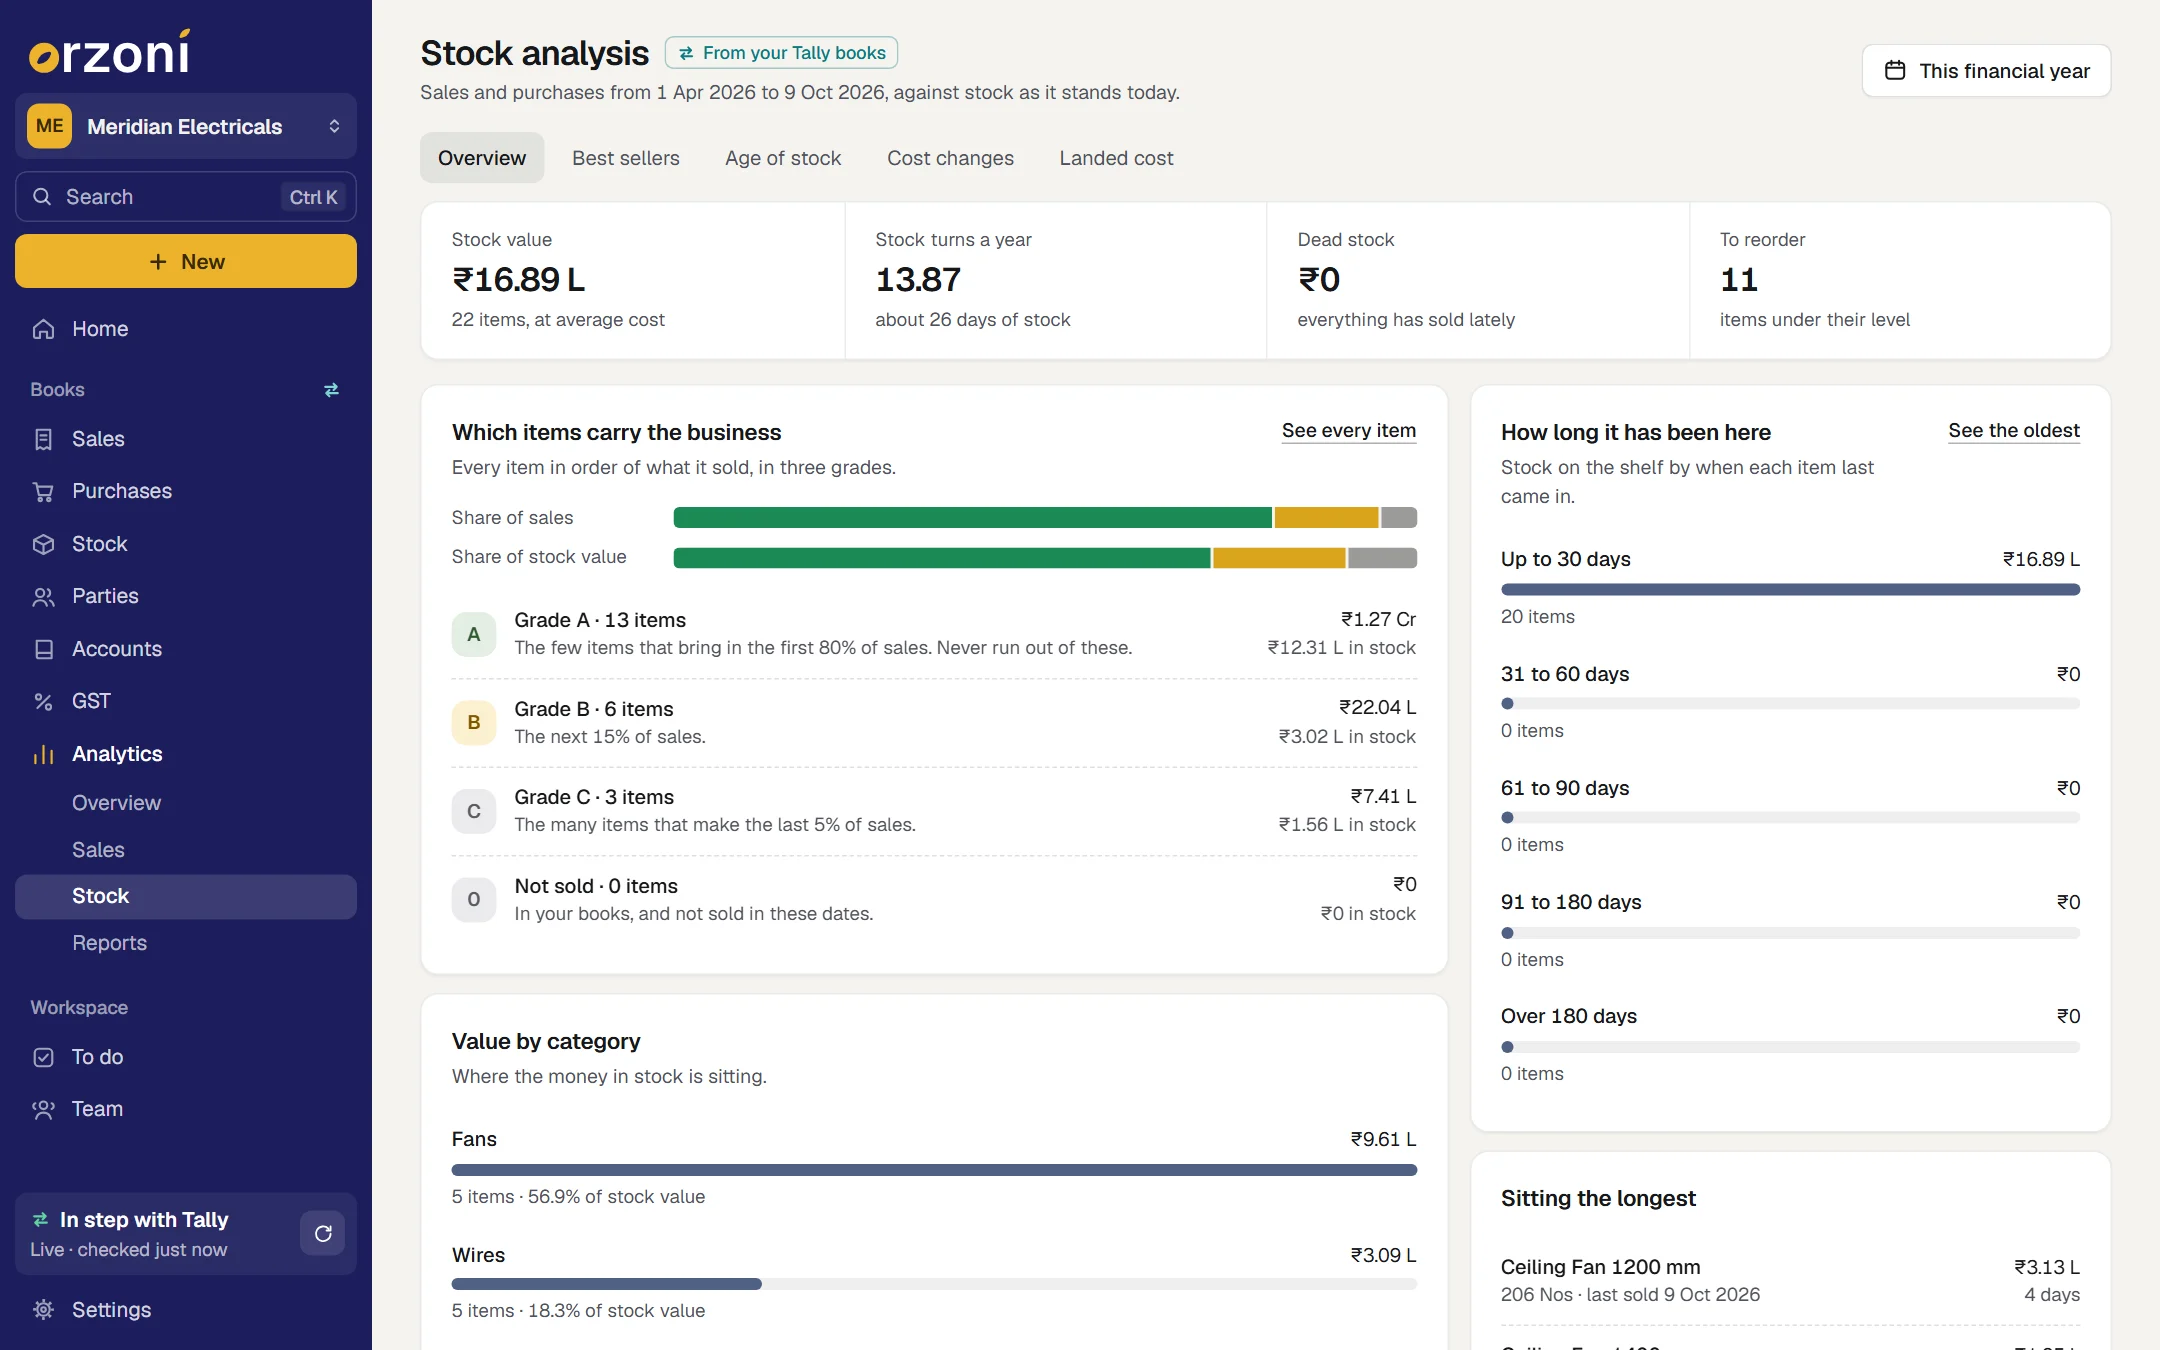This screenshot has width=2160, height=1350.
Task: Follow the See every item link
Action: tap(1349, 431)
